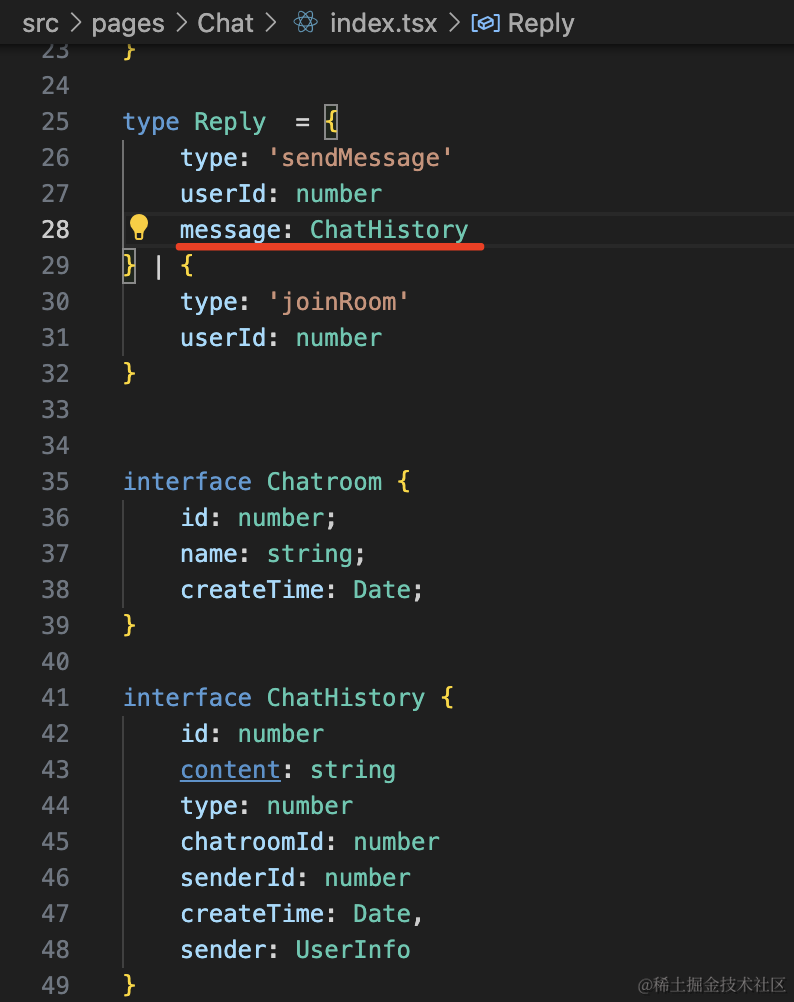Click the React file icon in breadcrumb
Screen dimensions: 794x1002
306,22
